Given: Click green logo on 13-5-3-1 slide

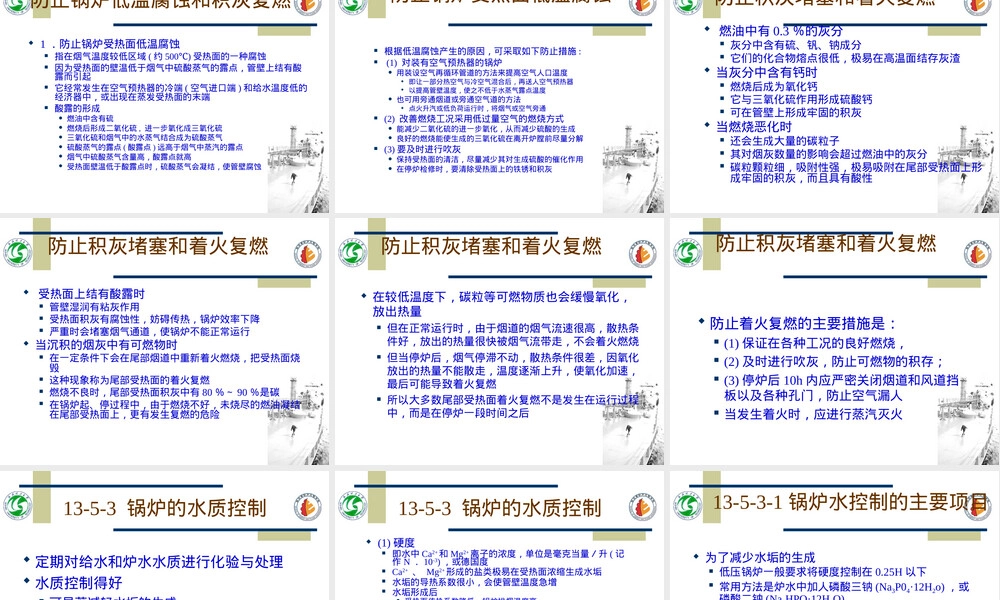Looking at the screenshot, I should click(687, 506).
